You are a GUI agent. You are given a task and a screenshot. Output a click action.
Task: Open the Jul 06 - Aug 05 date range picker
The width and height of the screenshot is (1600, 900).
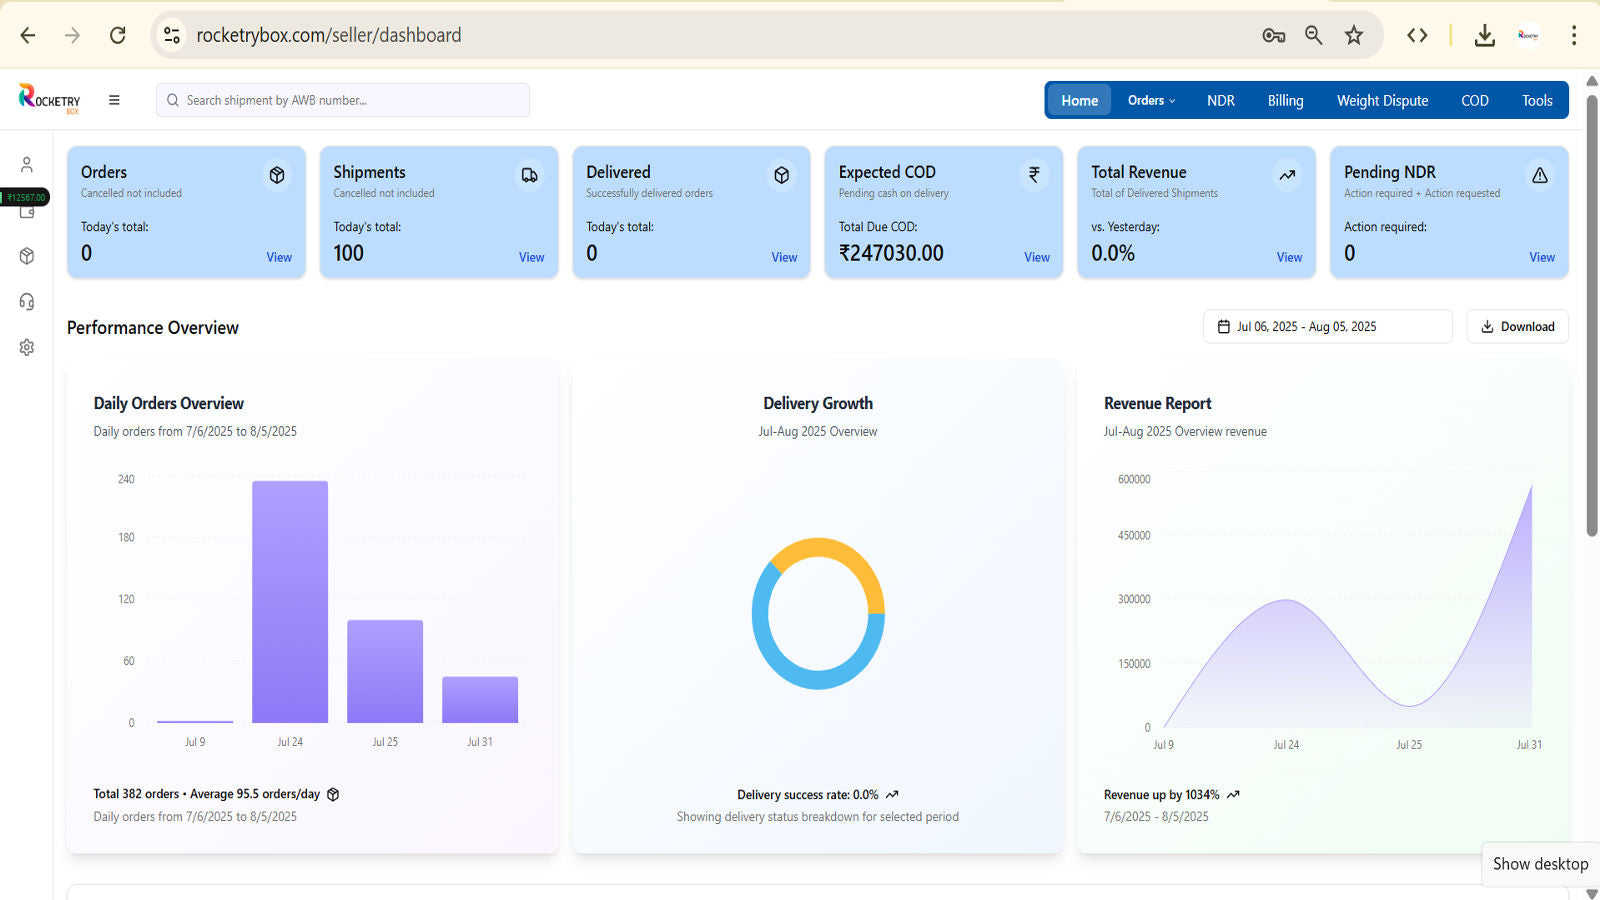coord(1326,326)
